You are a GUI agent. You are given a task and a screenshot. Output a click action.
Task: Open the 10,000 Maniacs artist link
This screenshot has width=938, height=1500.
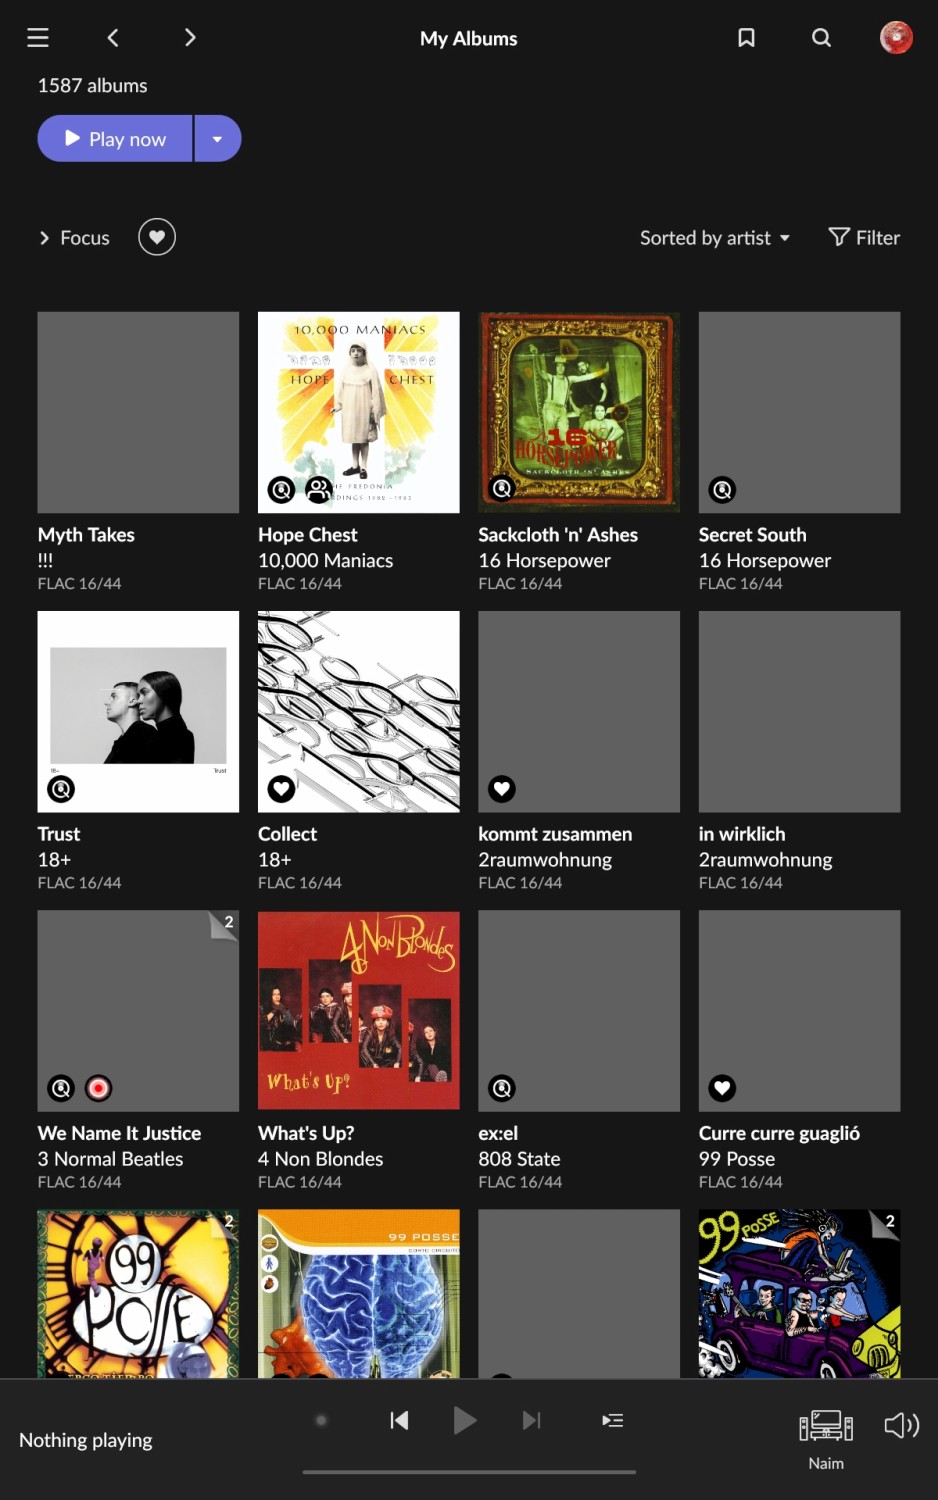(325, 561)
